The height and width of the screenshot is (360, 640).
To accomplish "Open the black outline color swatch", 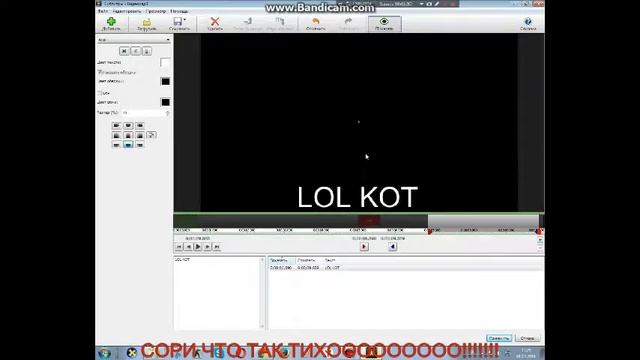I will point(165,82).
